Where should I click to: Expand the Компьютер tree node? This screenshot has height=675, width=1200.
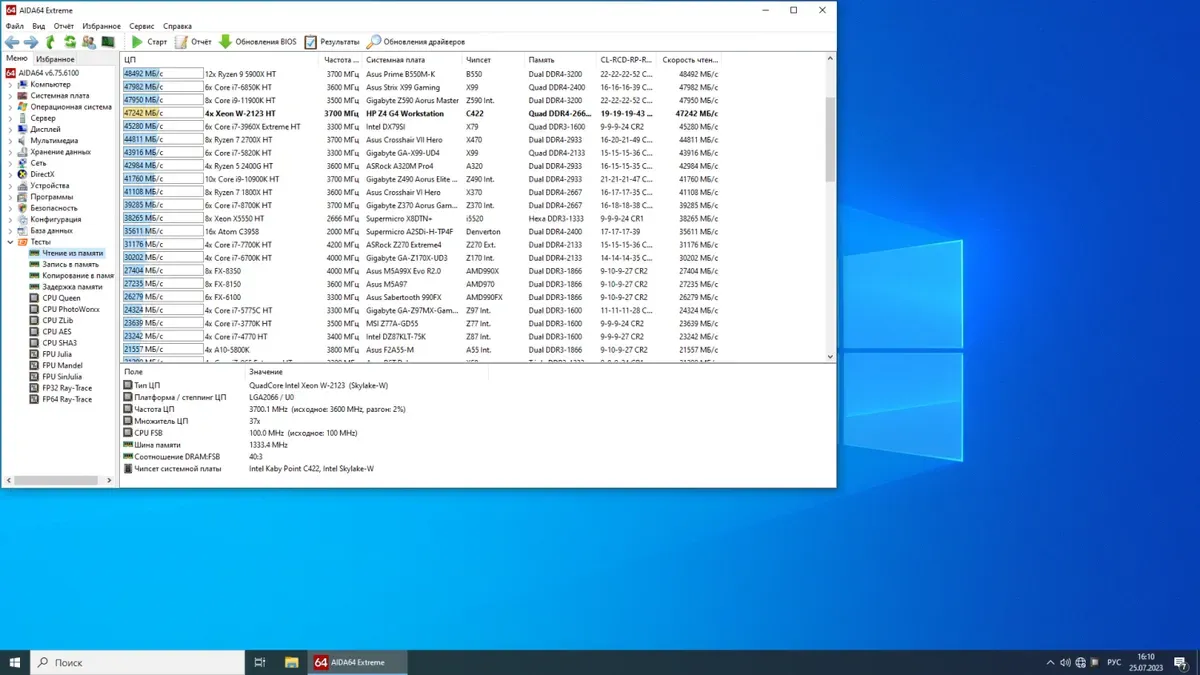tap(10, 85)
